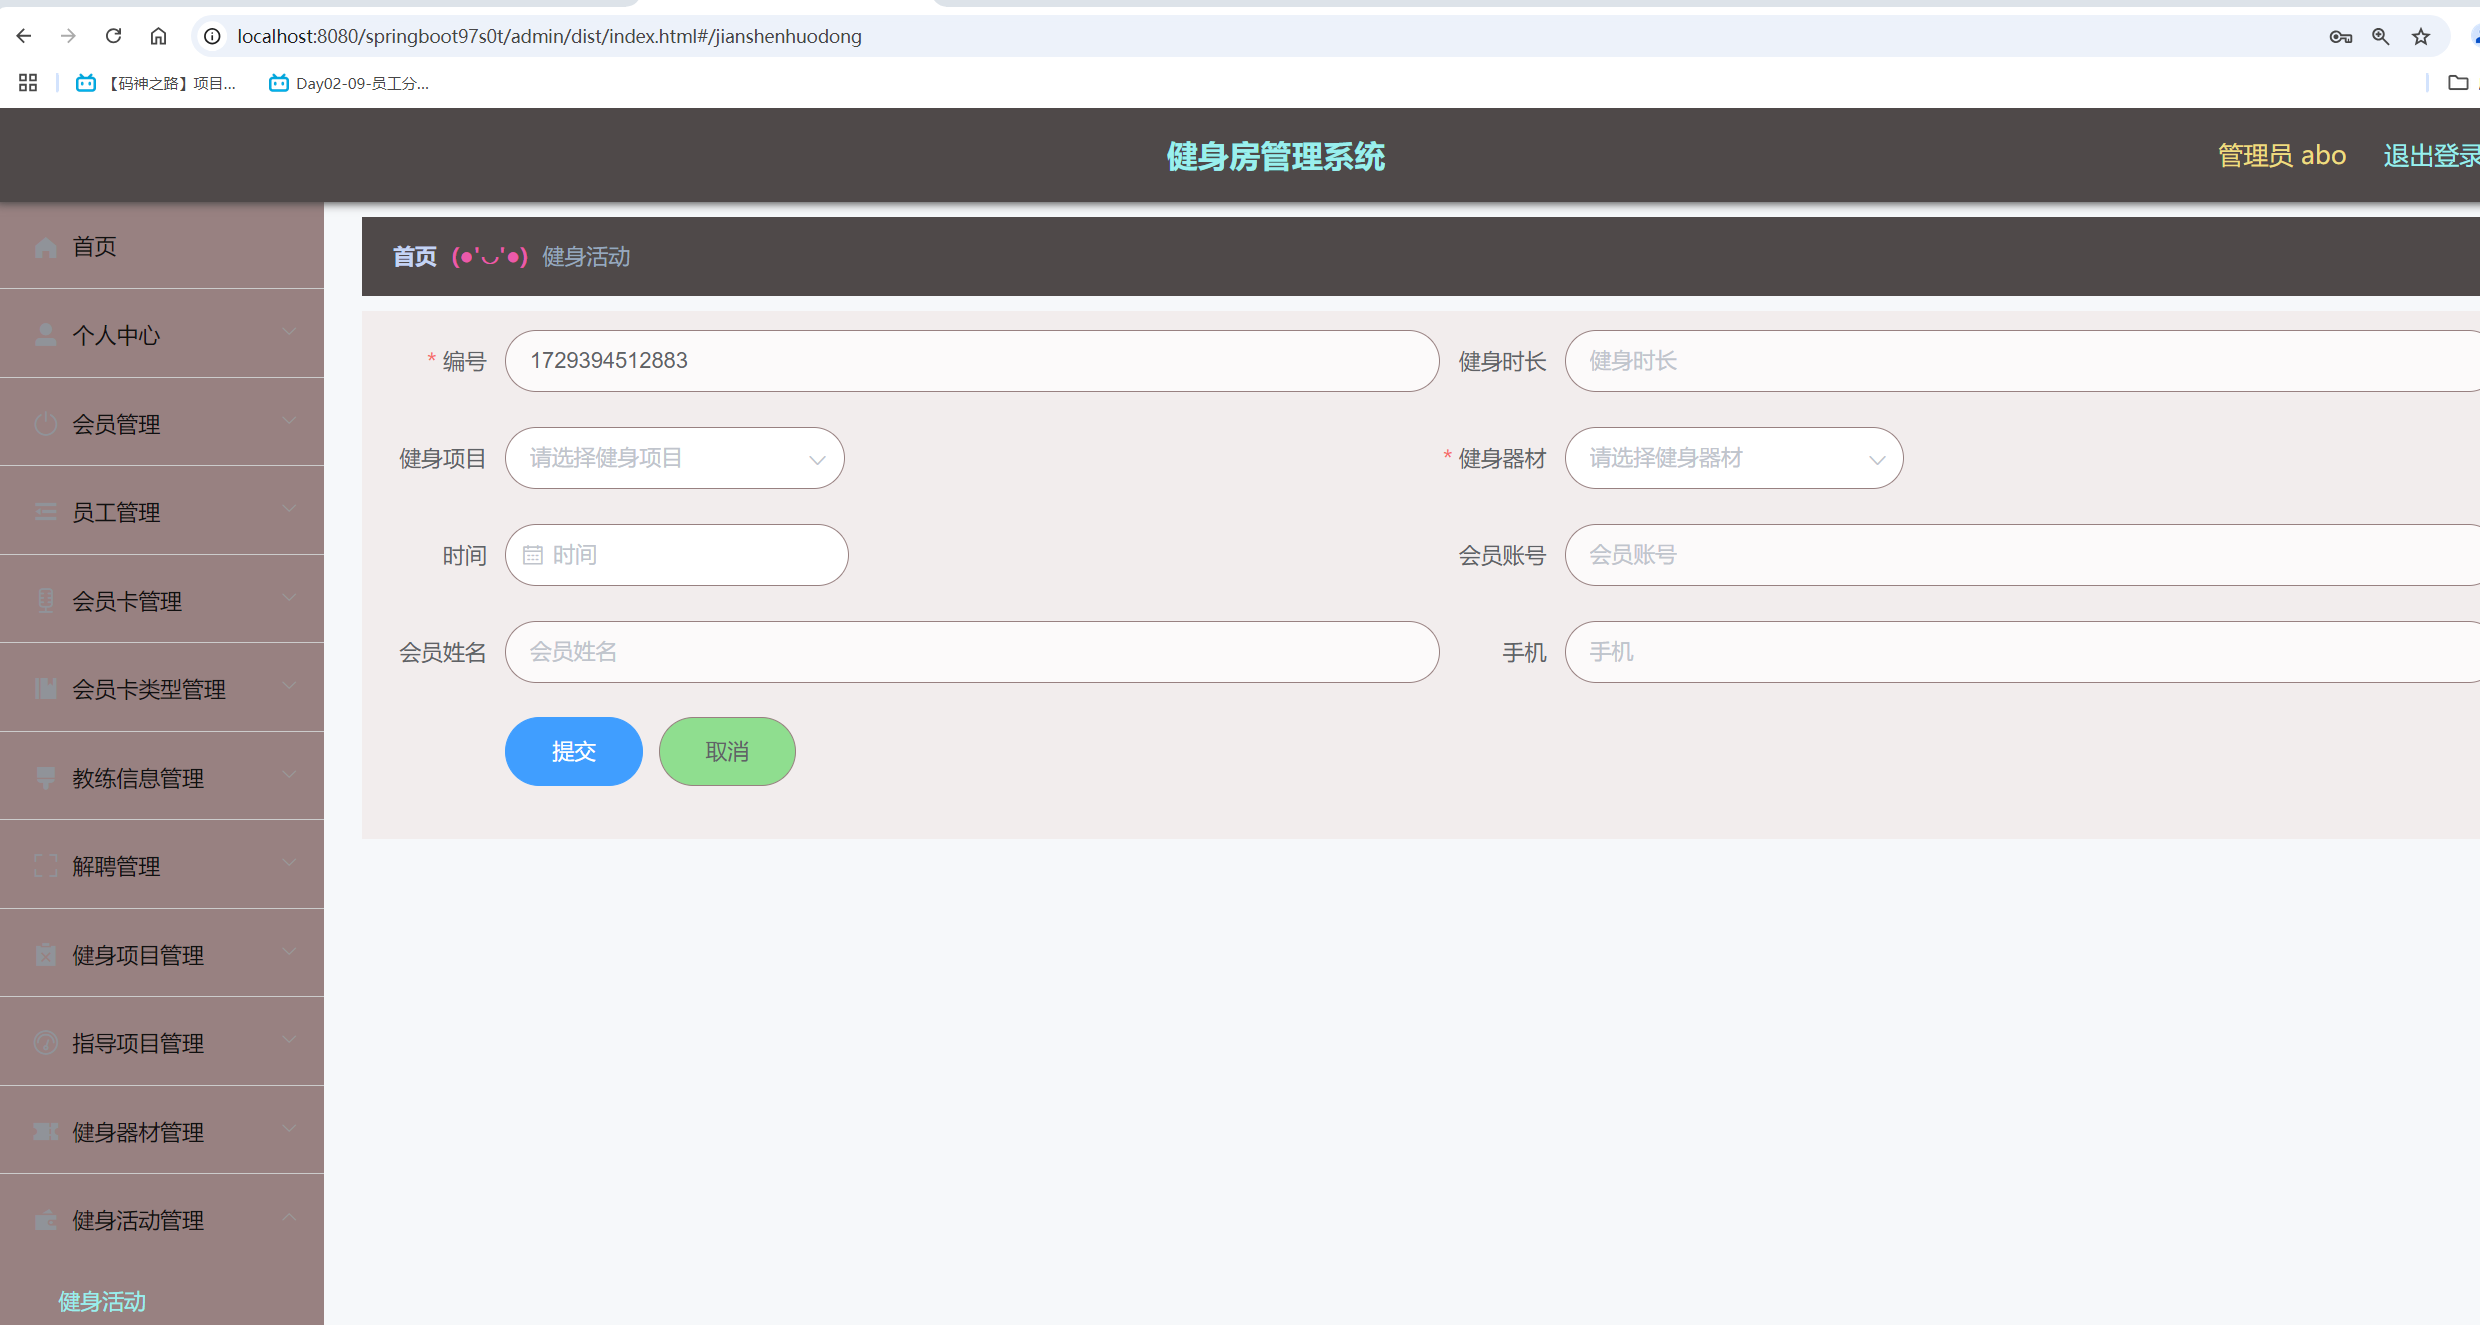
Task: Click the 会员姓名 input field
Action: (x=971, y=652)
